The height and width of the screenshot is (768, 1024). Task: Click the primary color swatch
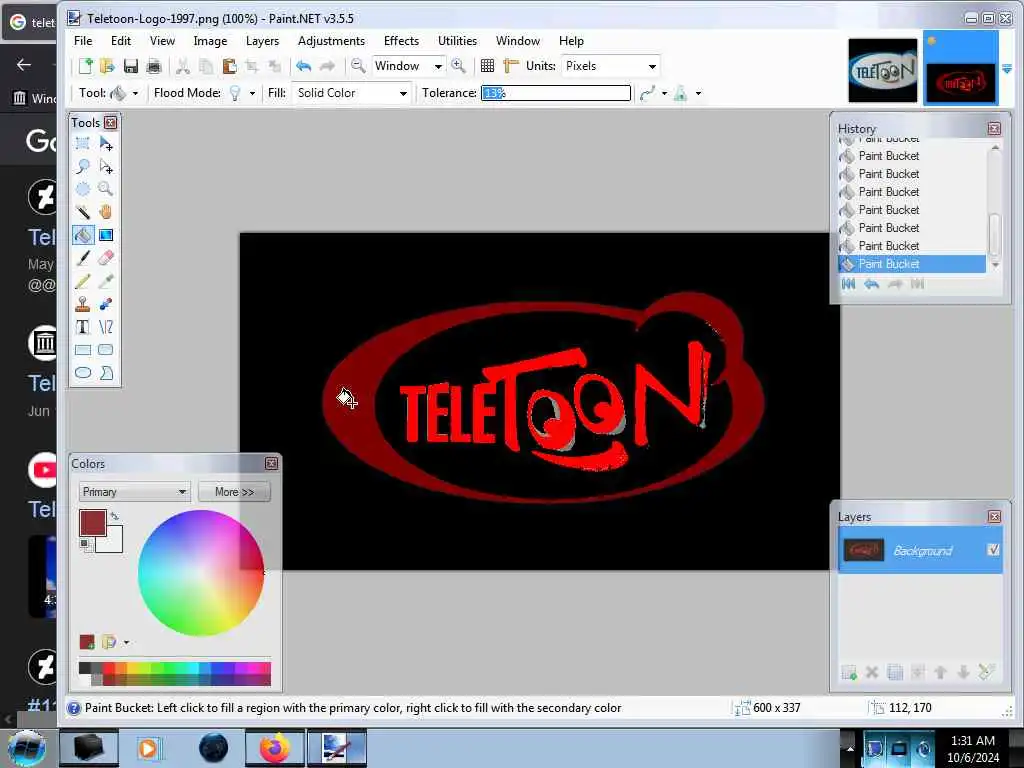(93, 523)
